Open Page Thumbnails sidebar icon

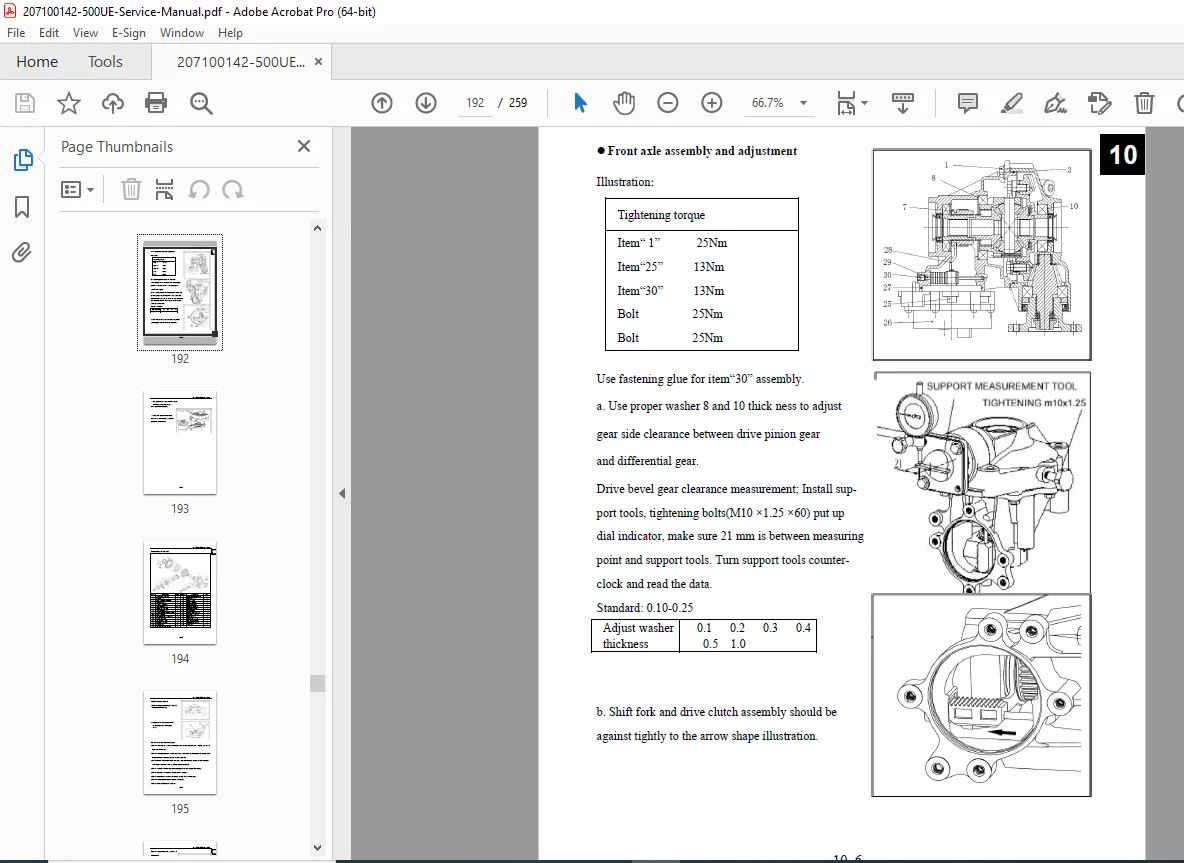click(23, 160)
